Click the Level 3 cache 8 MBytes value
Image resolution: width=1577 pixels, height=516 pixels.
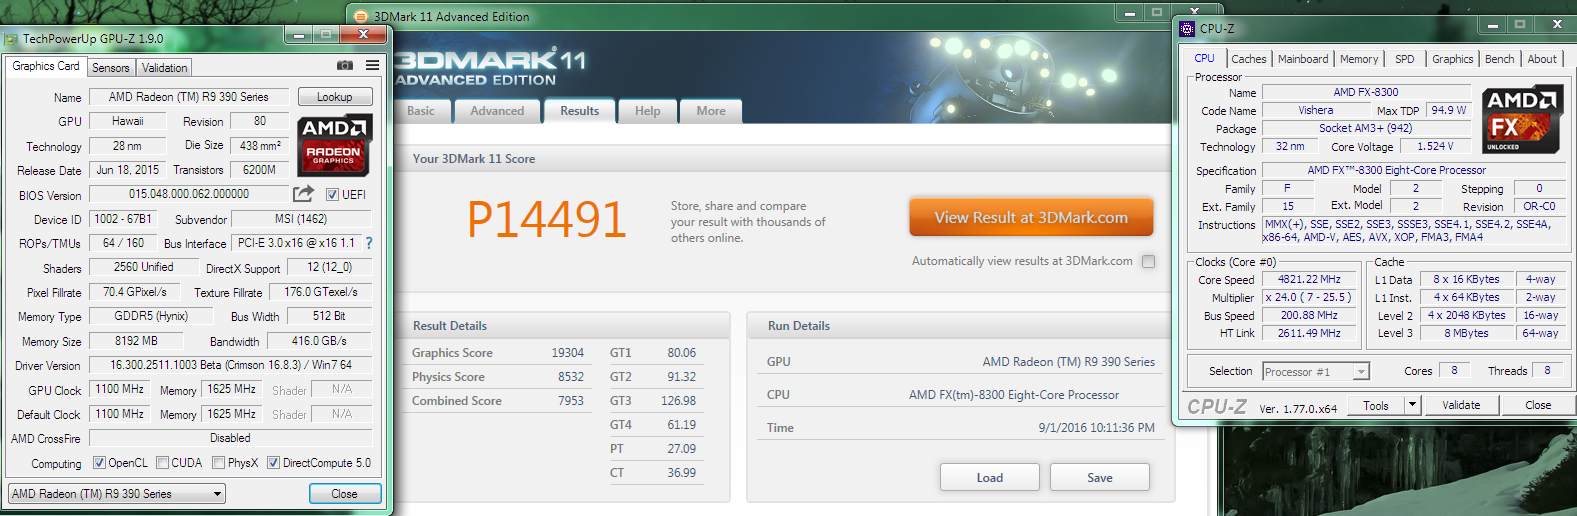coord(1466,333)
